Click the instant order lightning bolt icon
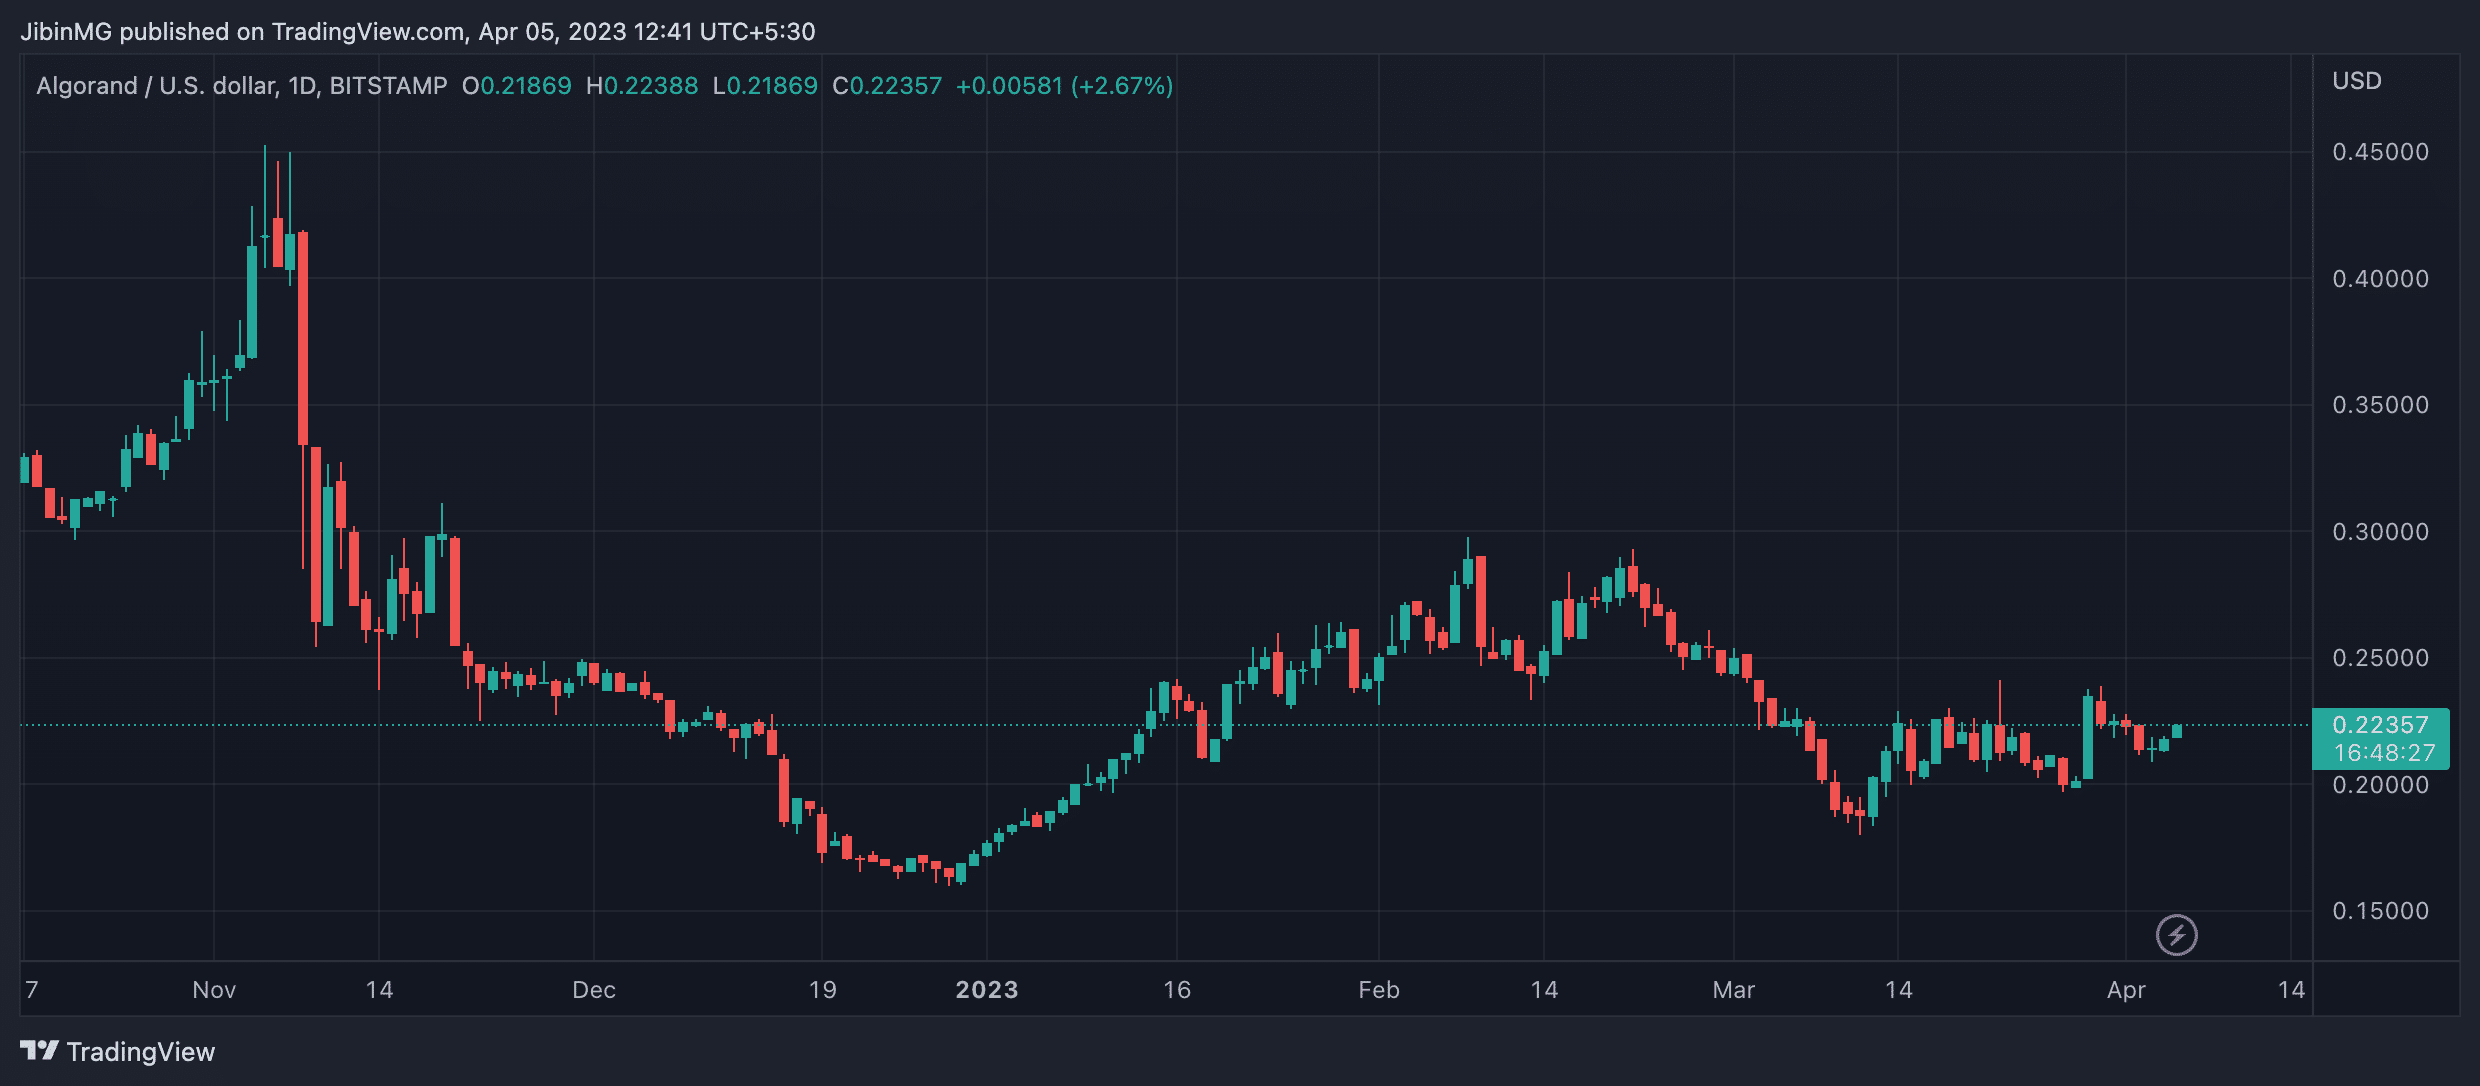Image resolution: width=2480 pixels, height=1086 pixels. point(2175,935)
